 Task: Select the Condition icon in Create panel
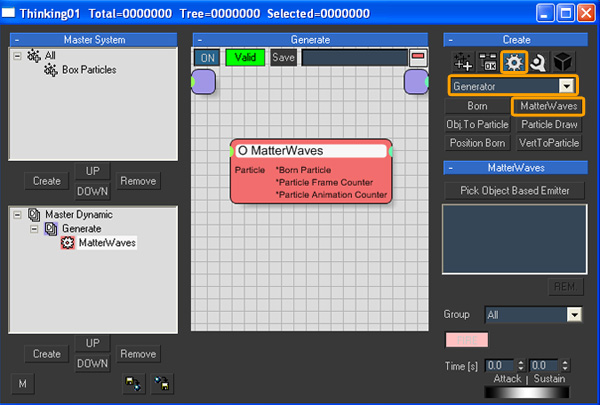point(488,62)
